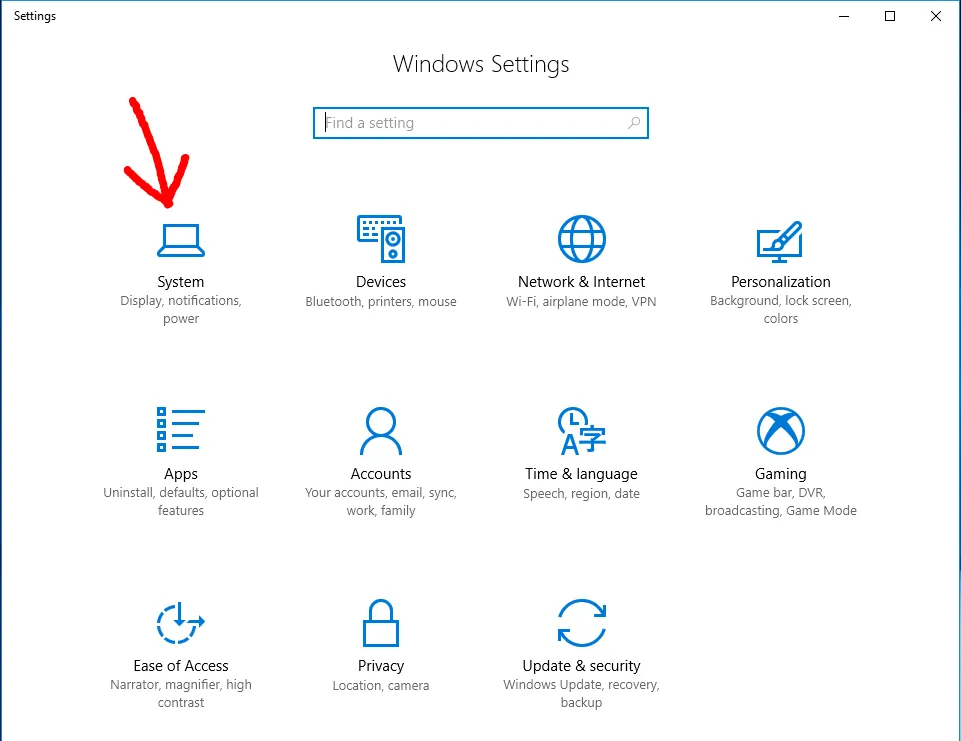Open System settings with the laptop icon
Viewport: 961px width, 741px height.
tap(181, 239)
